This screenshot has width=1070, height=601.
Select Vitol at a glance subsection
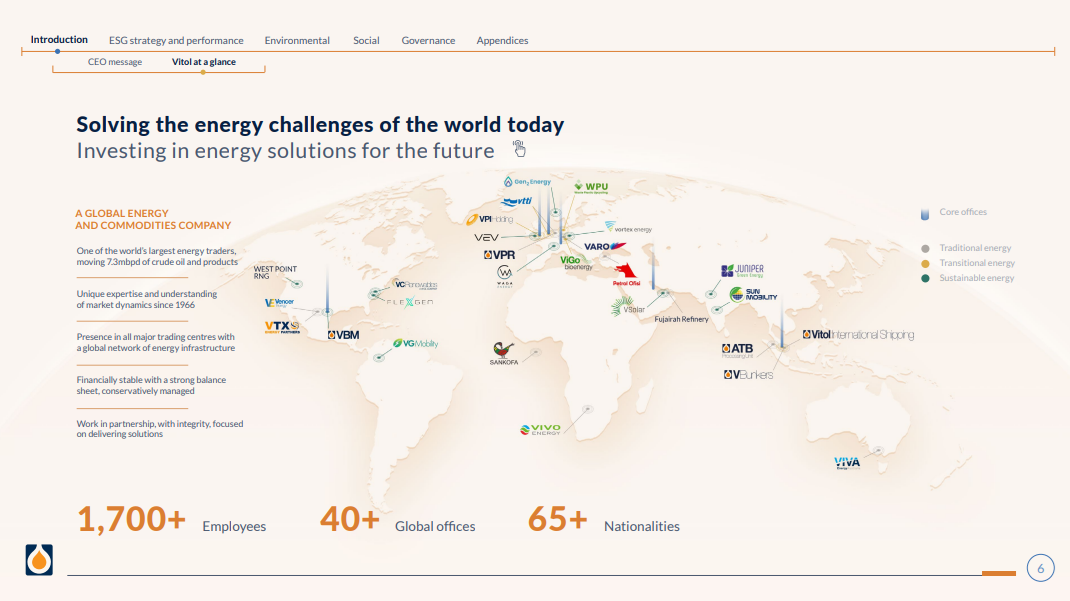tap(203, 61)
